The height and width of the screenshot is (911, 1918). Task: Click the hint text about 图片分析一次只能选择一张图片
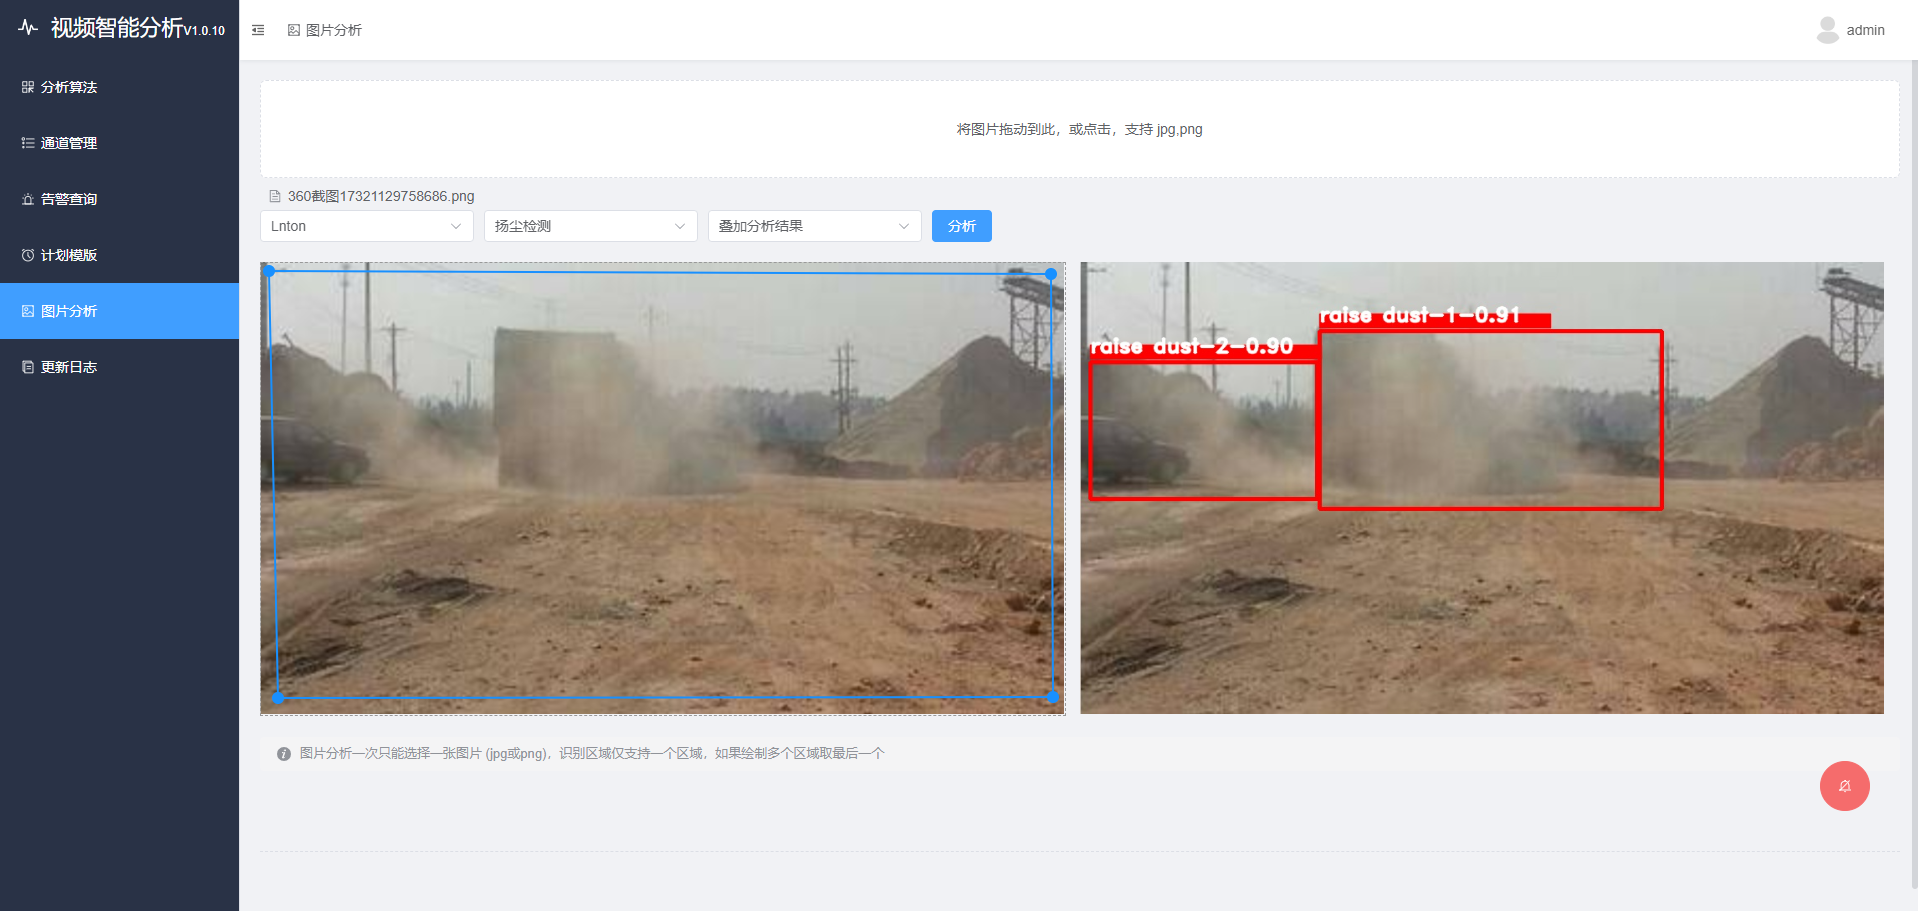592,754
